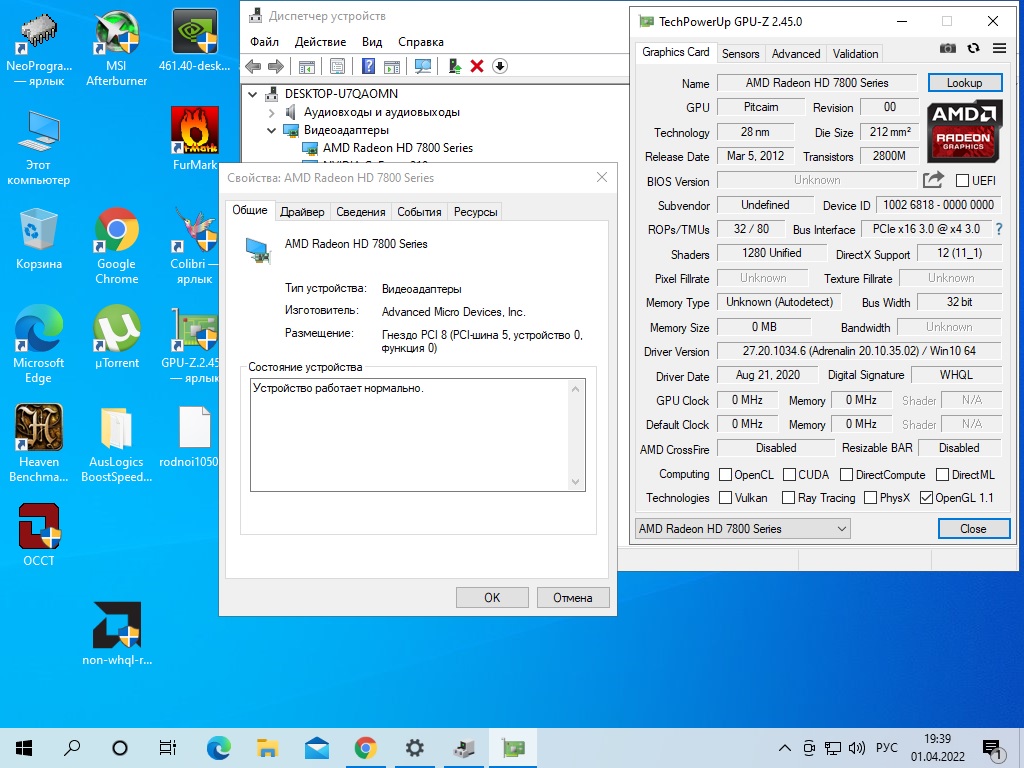Click the Device Manager help icon
This screenshot has height=768, width=1024.
coord(368,66)
